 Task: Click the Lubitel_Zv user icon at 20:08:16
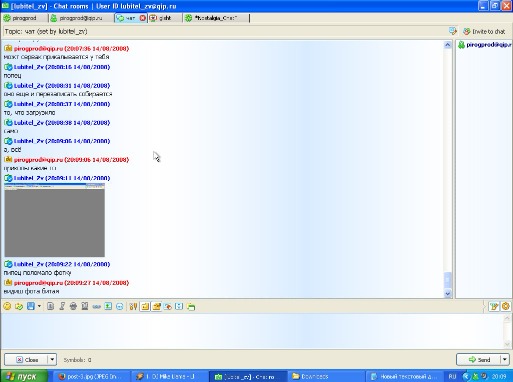pyautogui.click(x=8, y=67)
